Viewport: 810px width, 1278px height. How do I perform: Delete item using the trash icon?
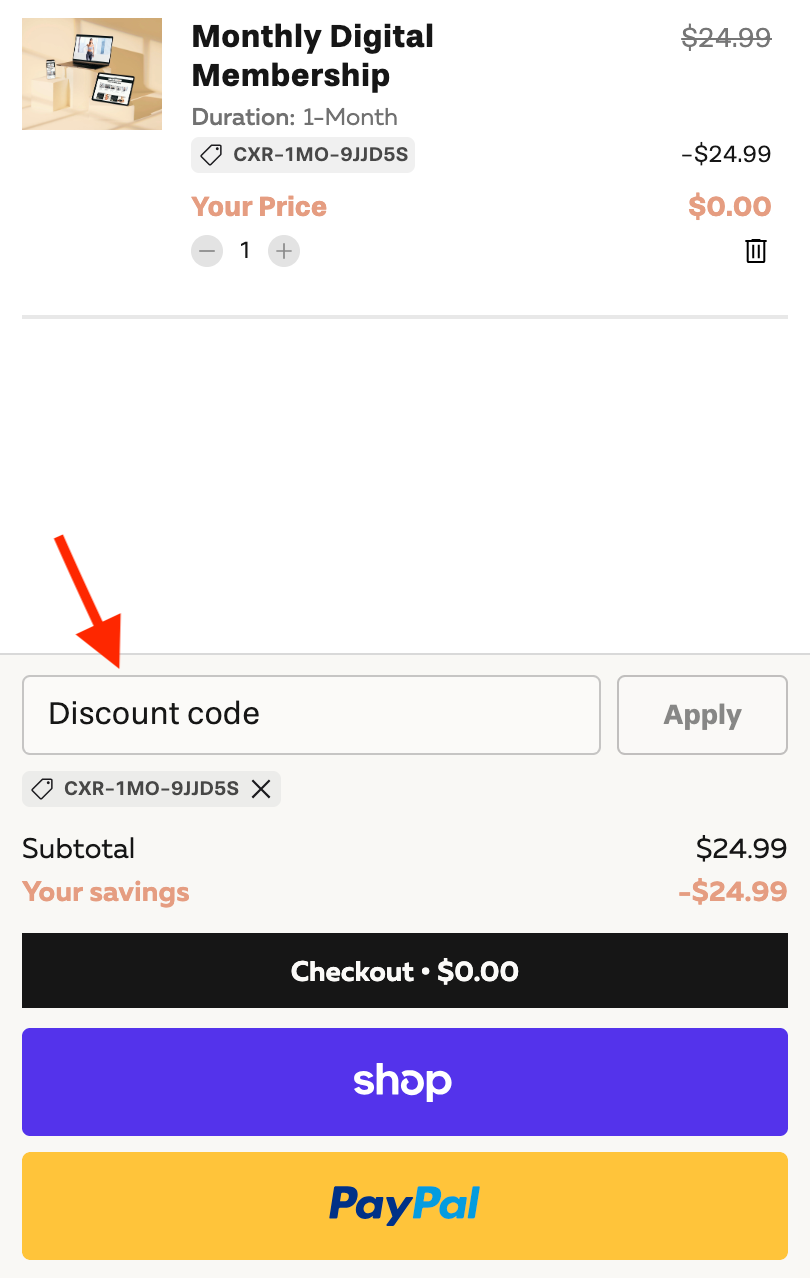tap(756, 251)
